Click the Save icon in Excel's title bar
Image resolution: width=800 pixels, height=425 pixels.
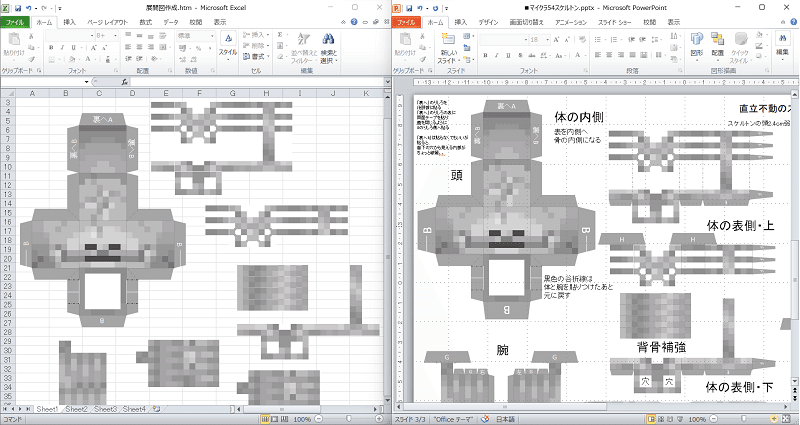[x=18, y=8]
